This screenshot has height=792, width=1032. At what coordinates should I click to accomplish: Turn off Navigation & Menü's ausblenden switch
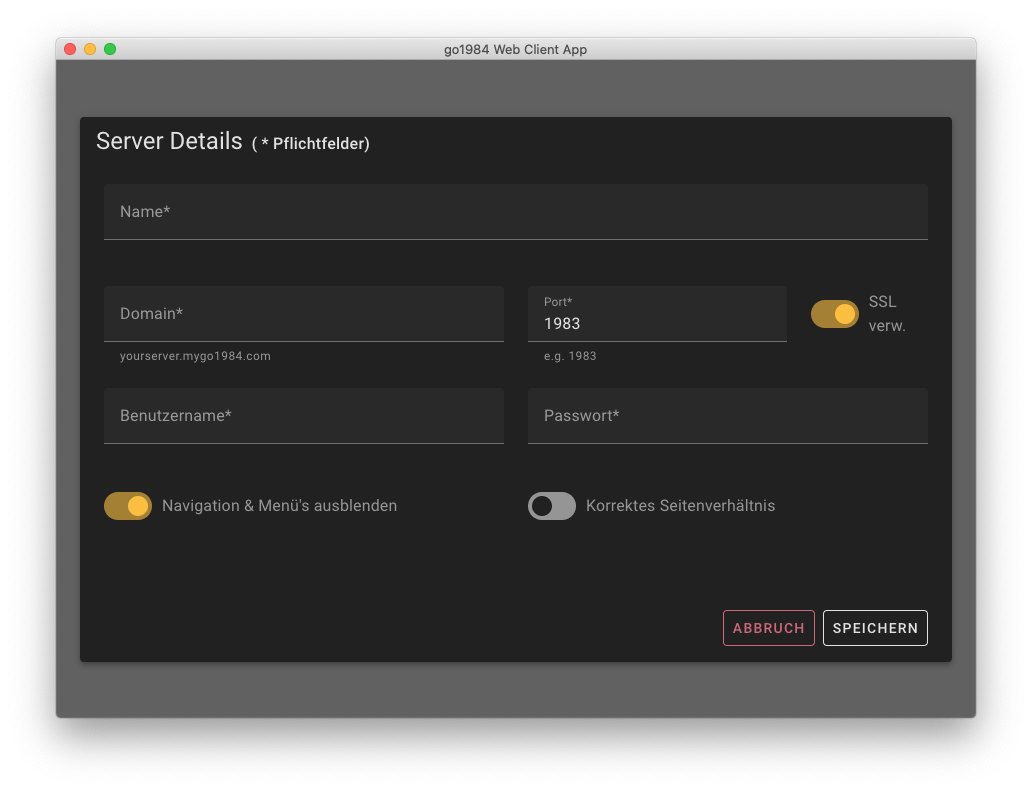click(128, 506)
